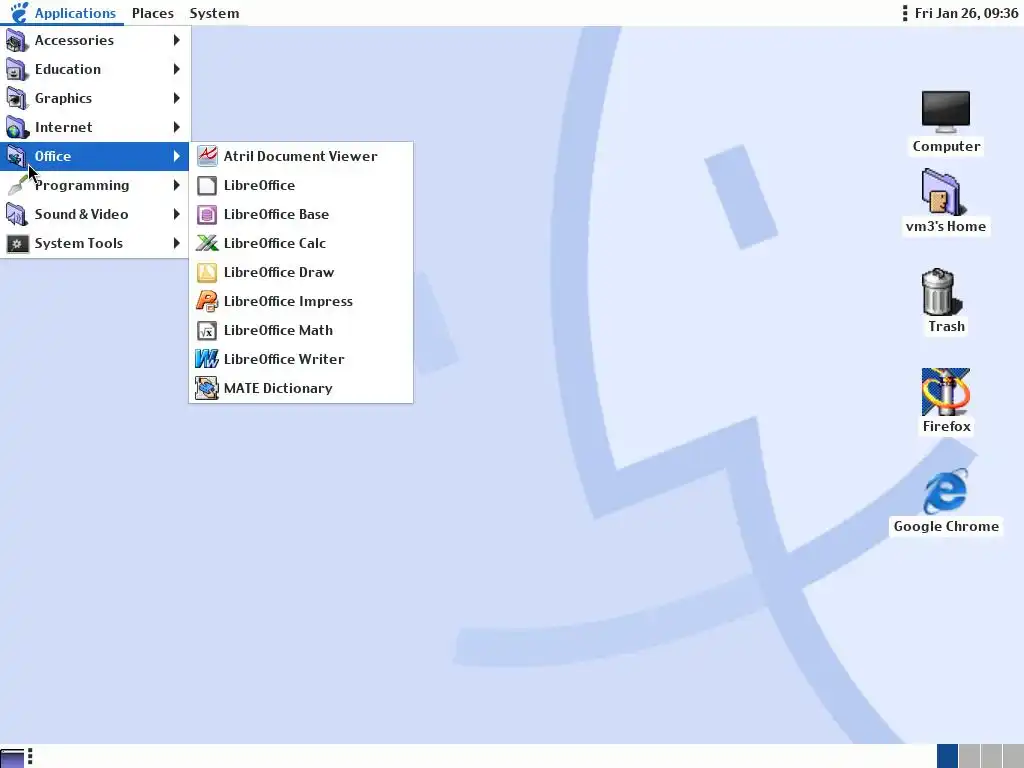Select the Firefox desktop icon
Screen dimensions: 1024x768
coord(946,392)
